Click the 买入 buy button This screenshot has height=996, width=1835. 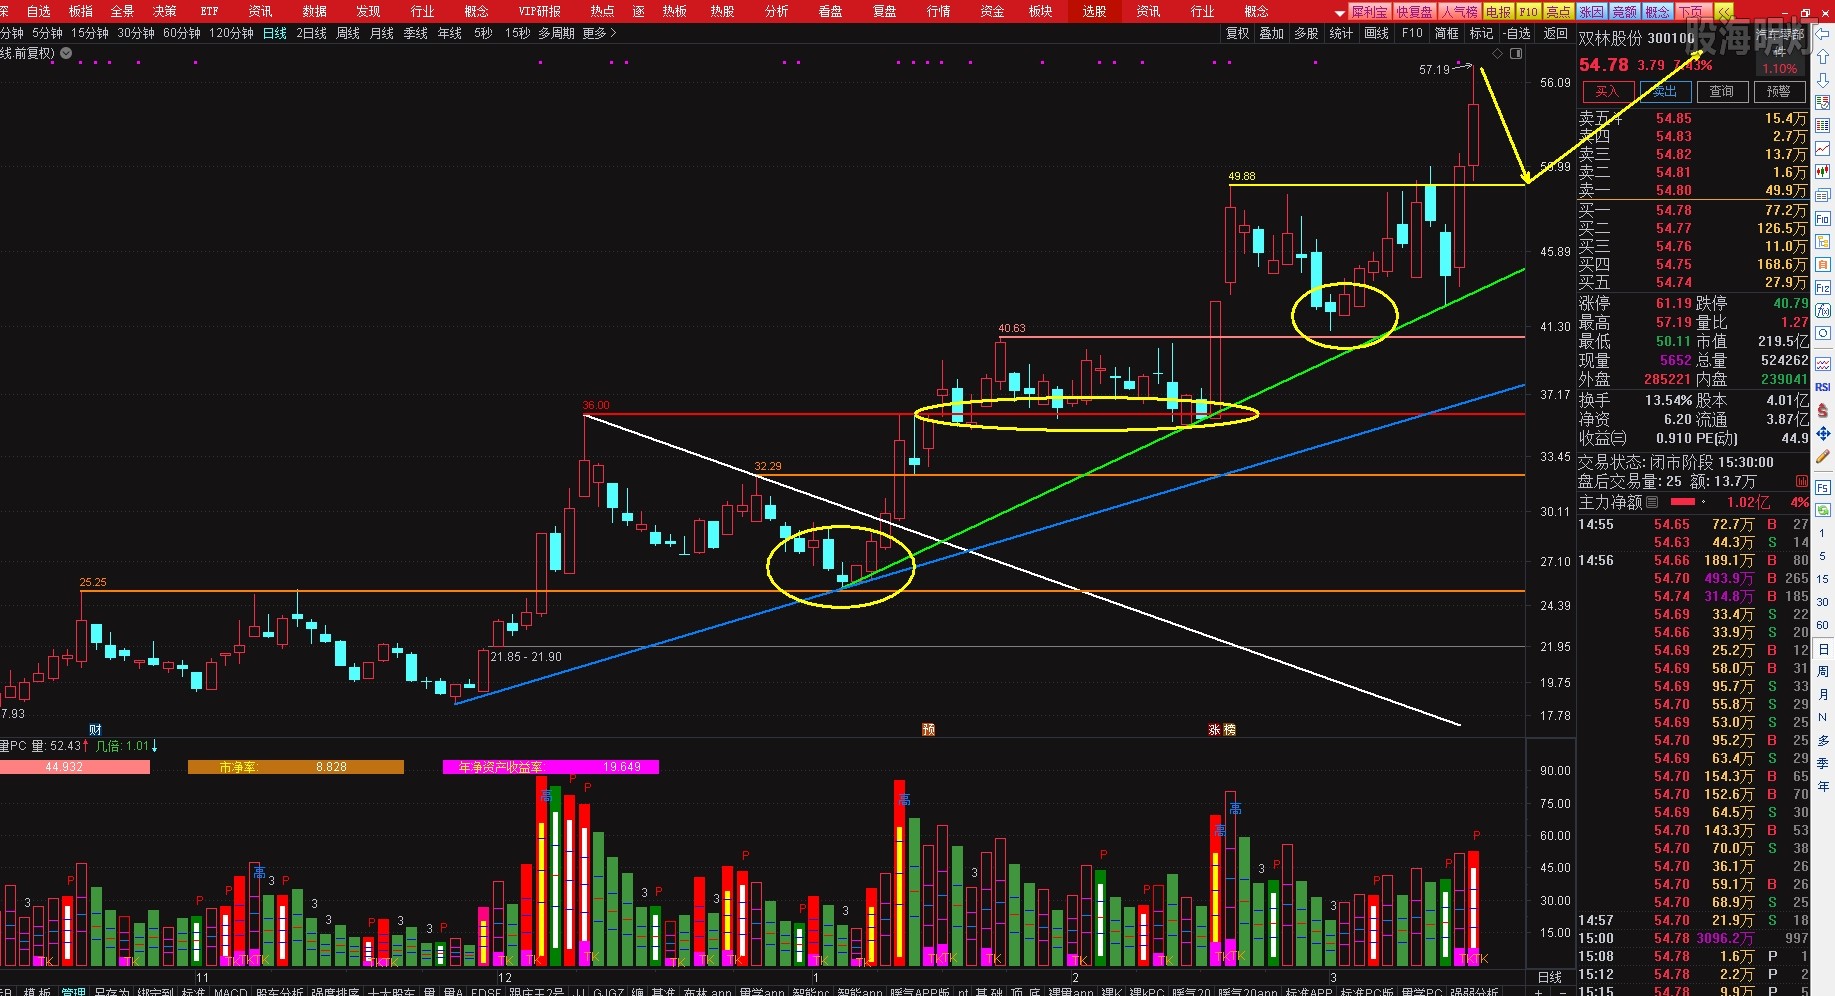pos(1606,92)
